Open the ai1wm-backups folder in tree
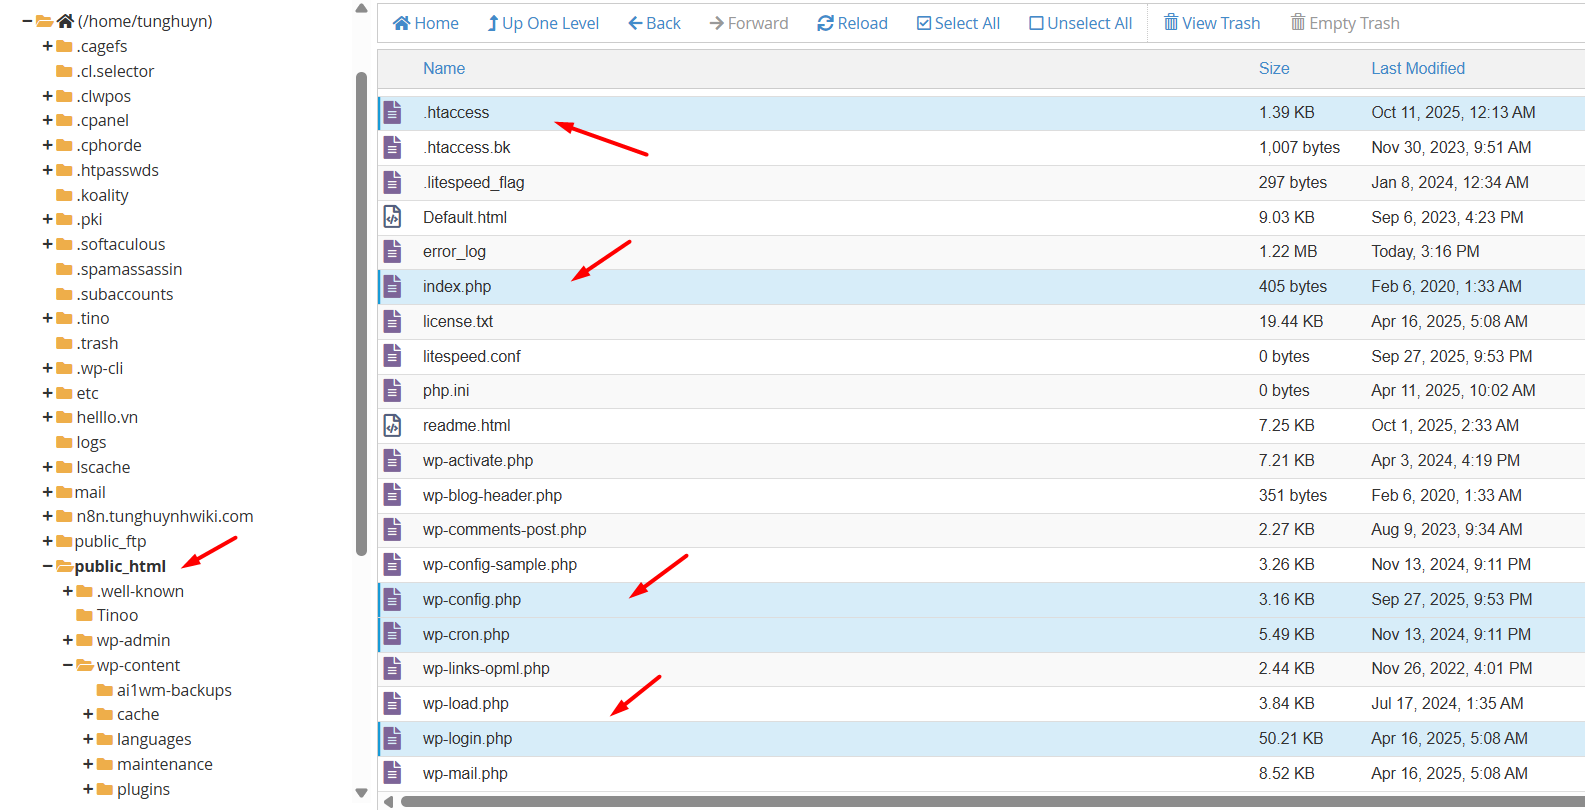Viewport: 1585px width, 810px height. [x=173, y=690]
